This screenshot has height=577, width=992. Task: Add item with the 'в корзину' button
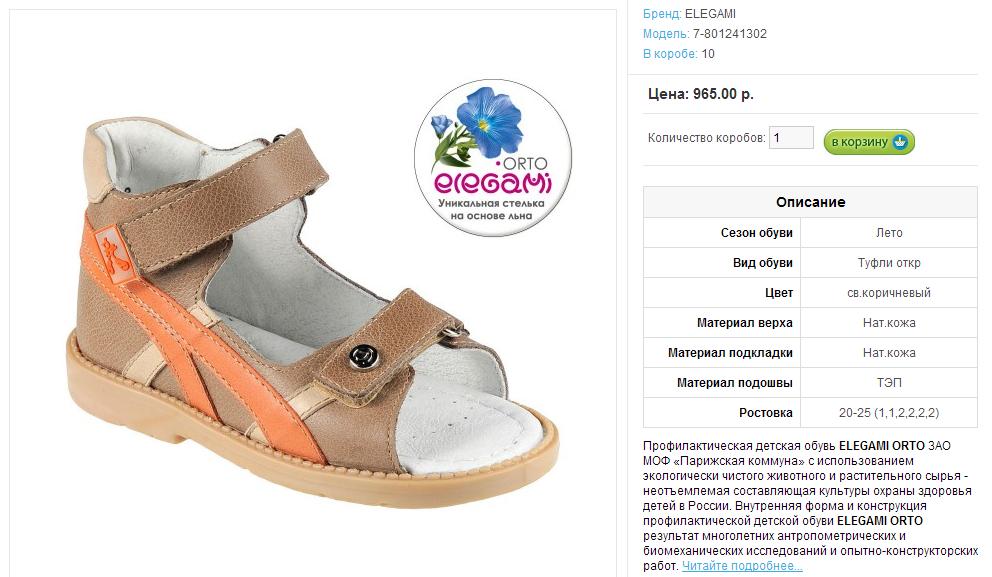pyautogui.click(x=869, y=142)
